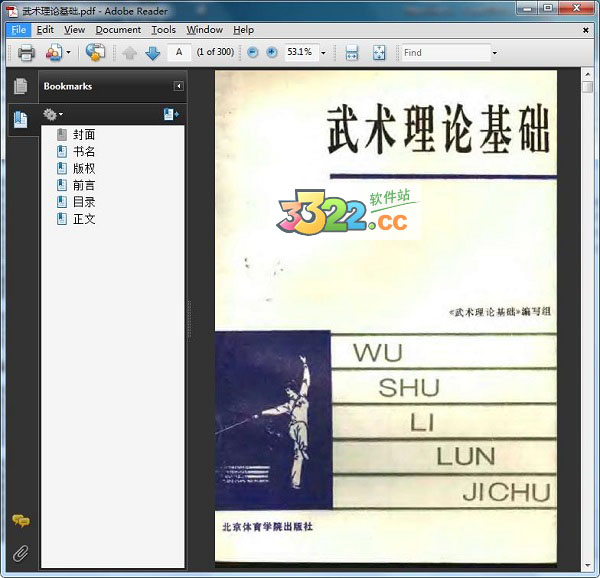Zoom out with minus button

(x=253, y=52)
